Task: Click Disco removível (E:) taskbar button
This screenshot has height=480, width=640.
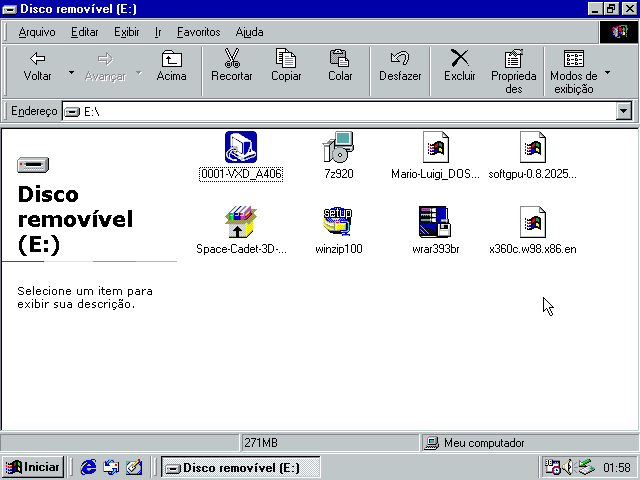Action: click(240, 467)
